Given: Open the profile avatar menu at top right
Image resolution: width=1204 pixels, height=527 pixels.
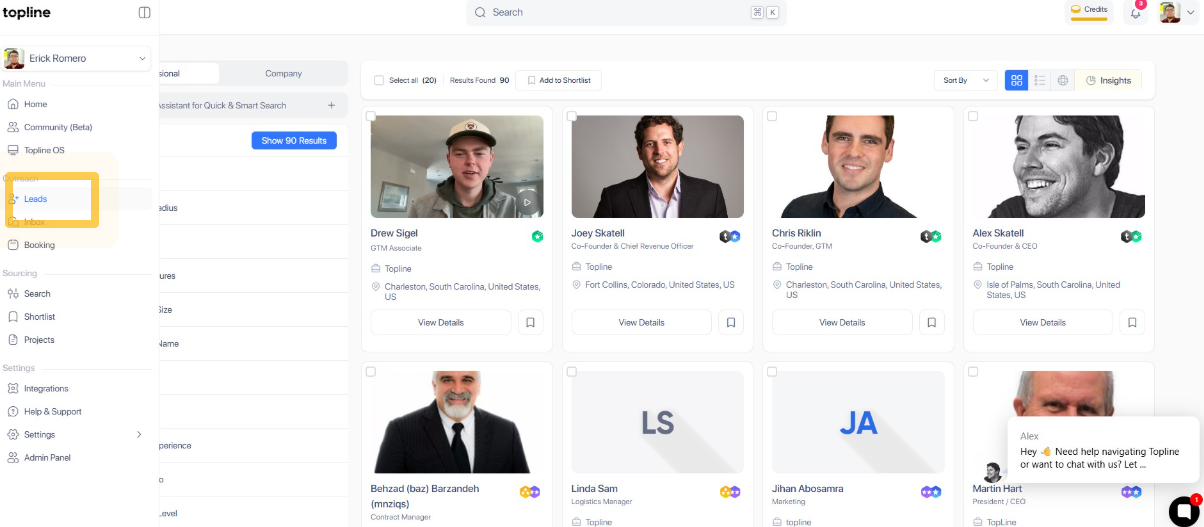Looking at the screenshot, I should coord(1177,12).
